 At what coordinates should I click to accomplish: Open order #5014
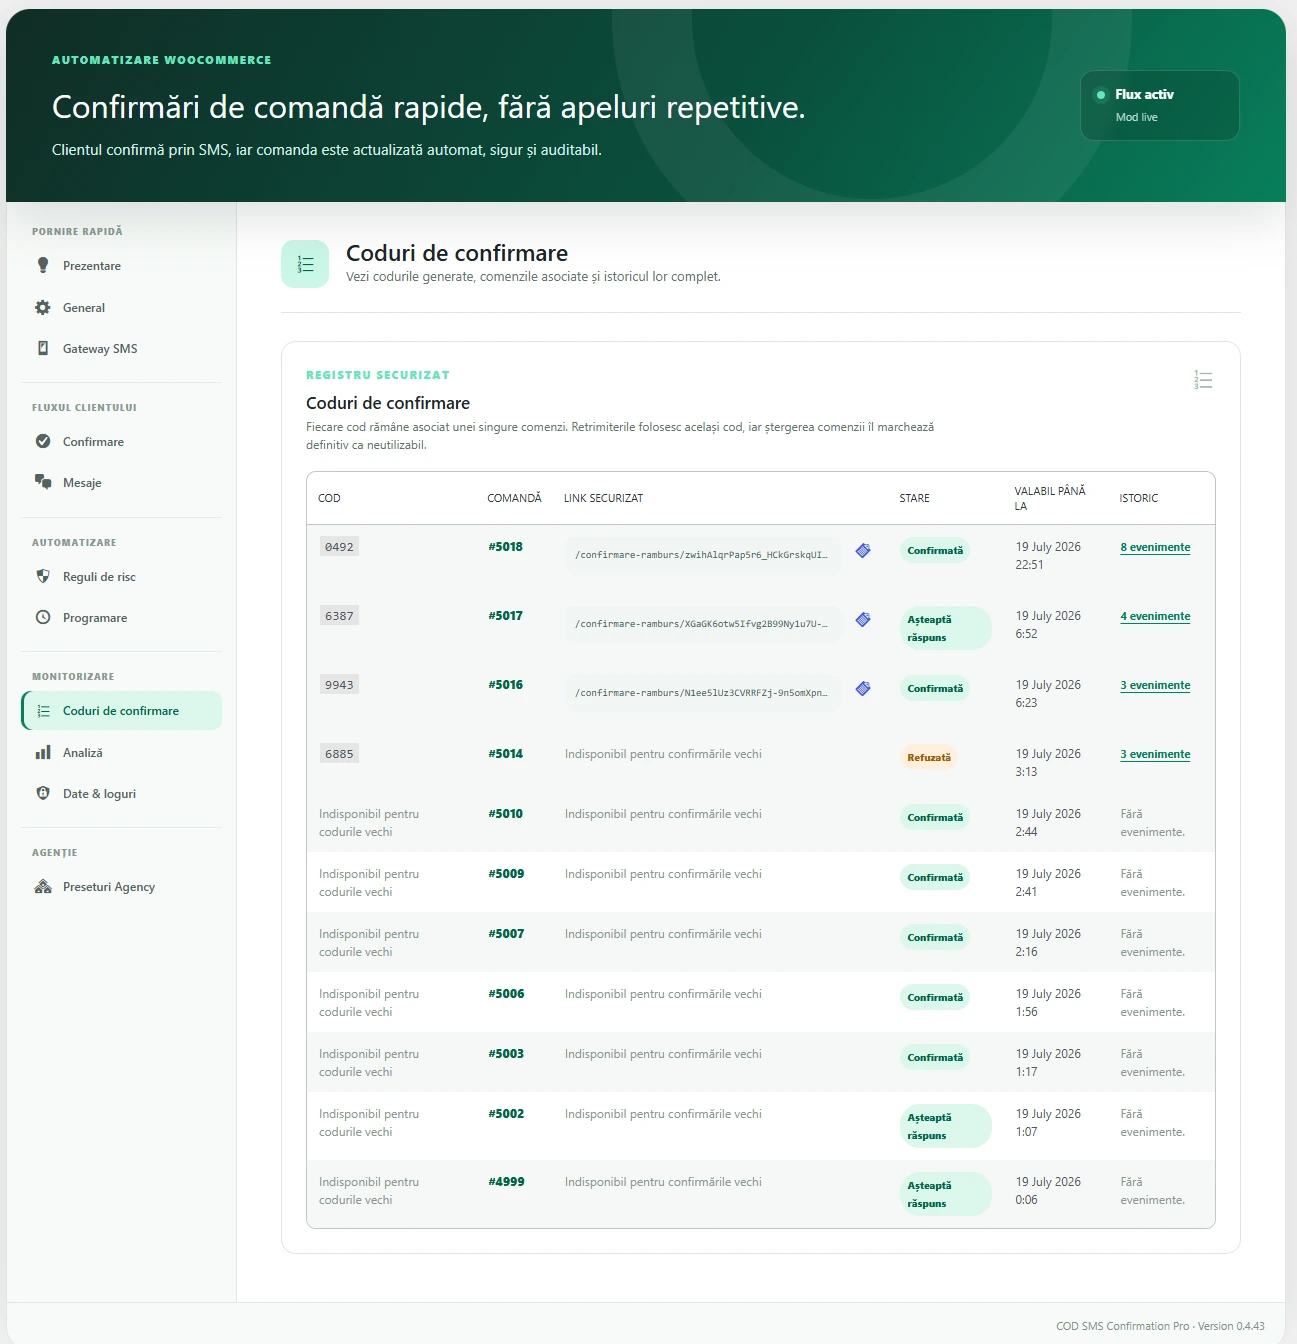pyautogui.click(x=506, y=754)
